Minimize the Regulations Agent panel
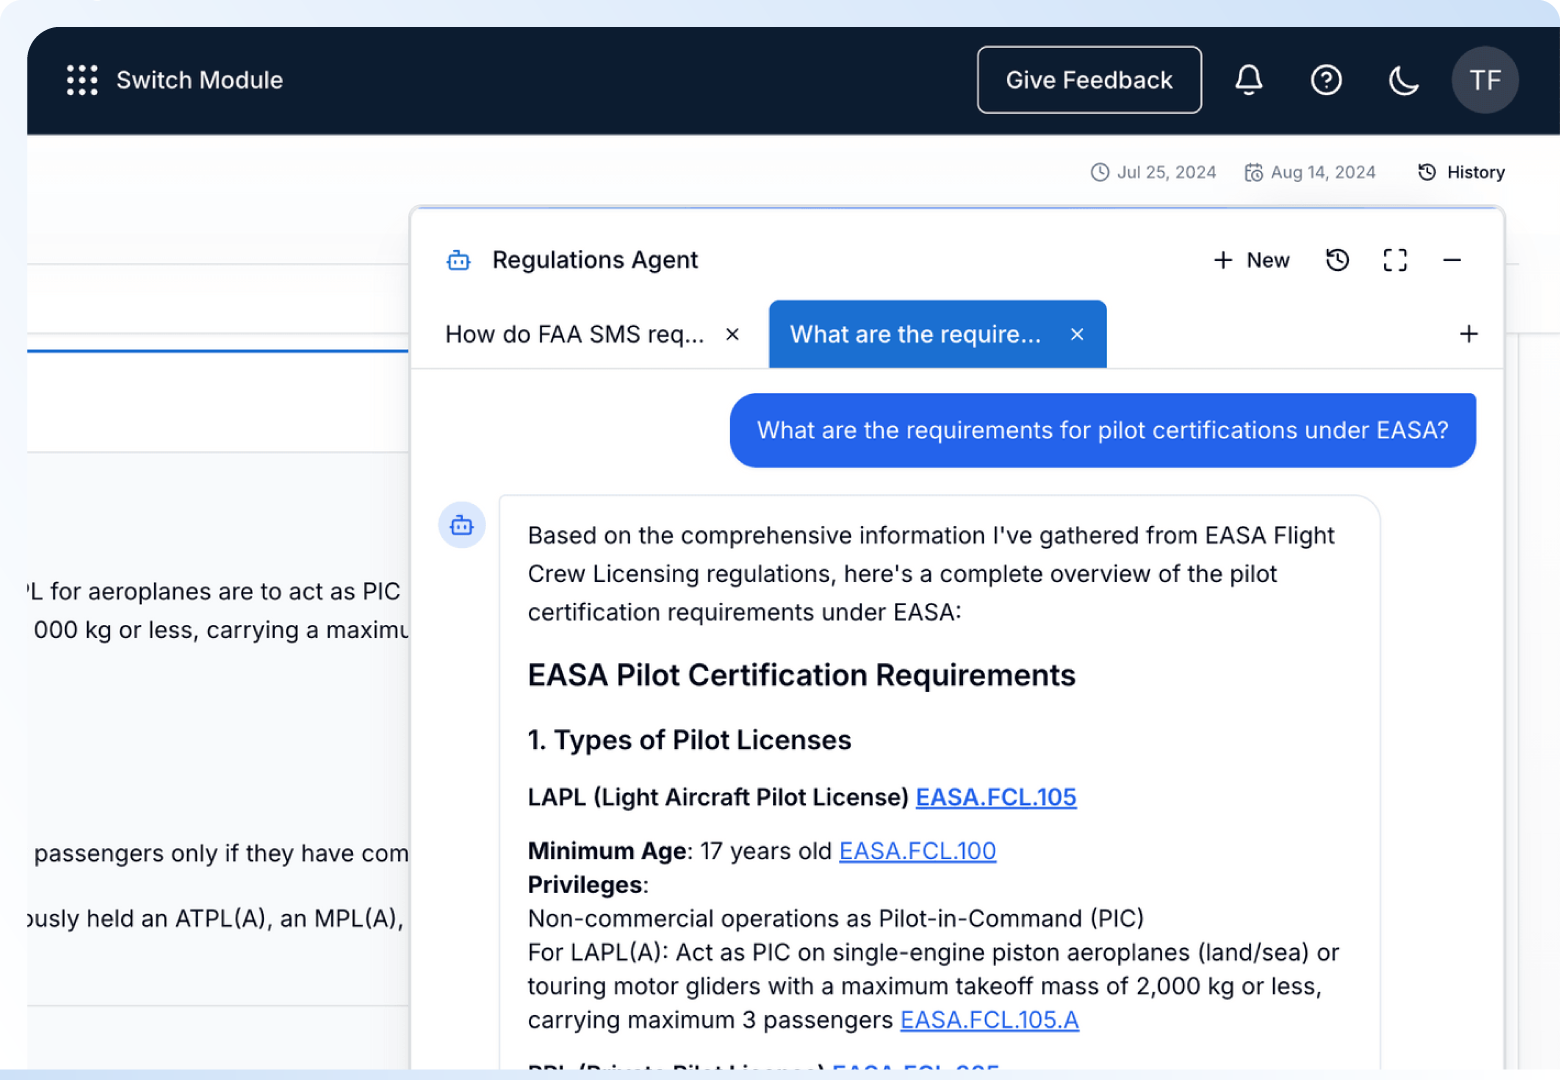1560x1080 pixels. pyautogui.click(x=1452, y=260)
